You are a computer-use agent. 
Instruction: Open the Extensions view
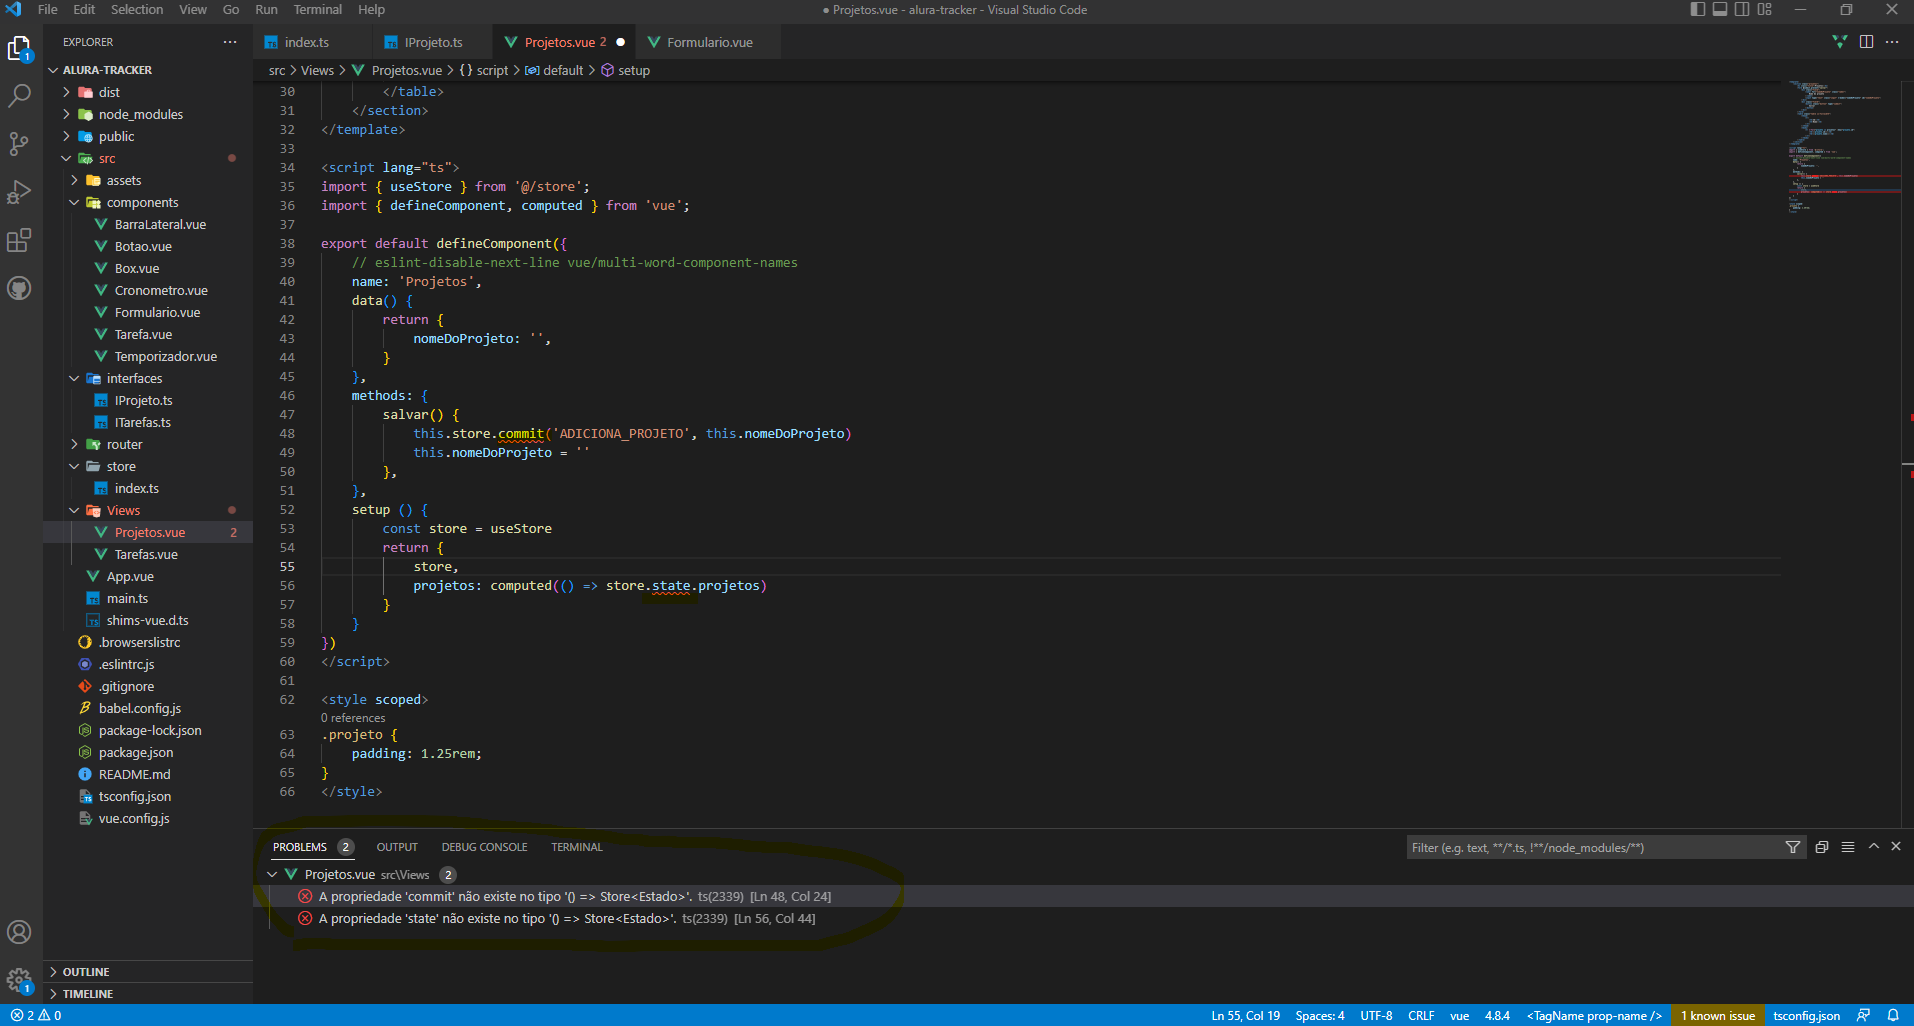[x=20, y=240]
